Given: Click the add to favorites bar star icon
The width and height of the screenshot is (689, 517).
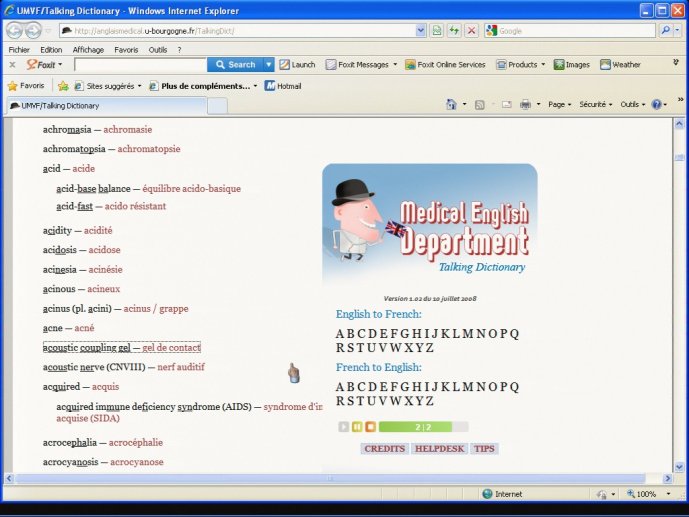Looking at the screenshot, I should pos(63,86).
